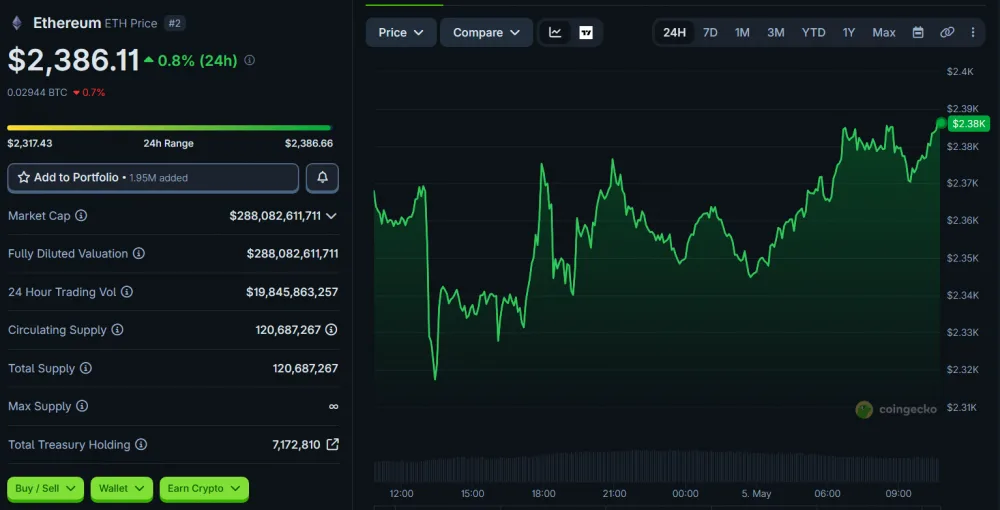1000x510 pixels.
Task: Select the 1Y time range tab
Action: pos(848,33)
